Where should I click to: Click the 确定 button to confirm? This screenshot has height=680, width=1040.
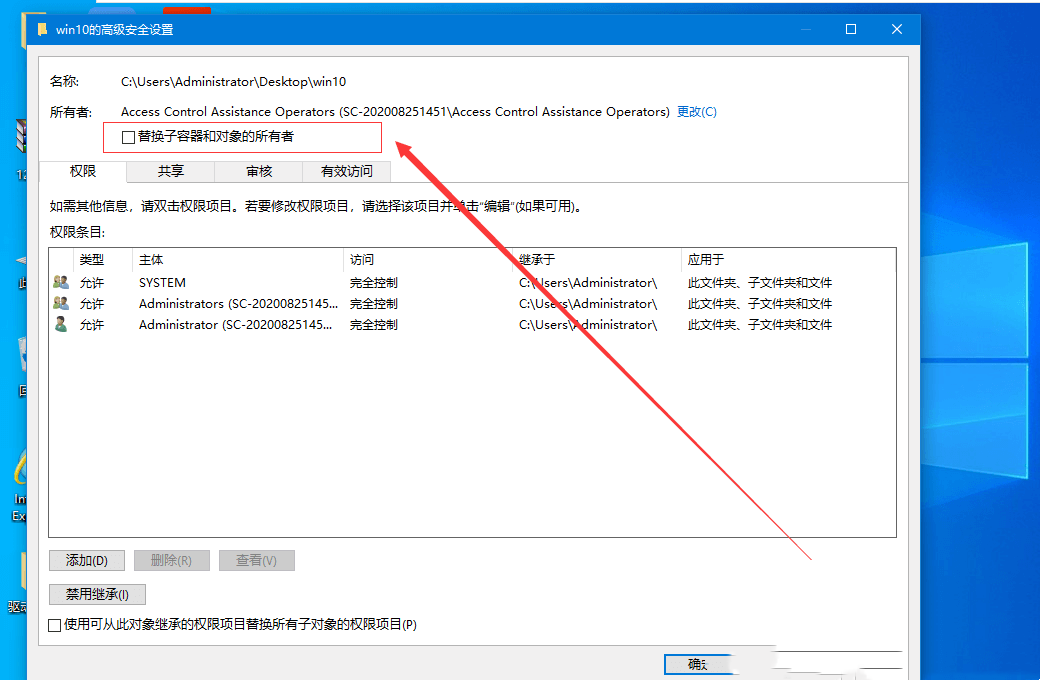tap(700, 663)
